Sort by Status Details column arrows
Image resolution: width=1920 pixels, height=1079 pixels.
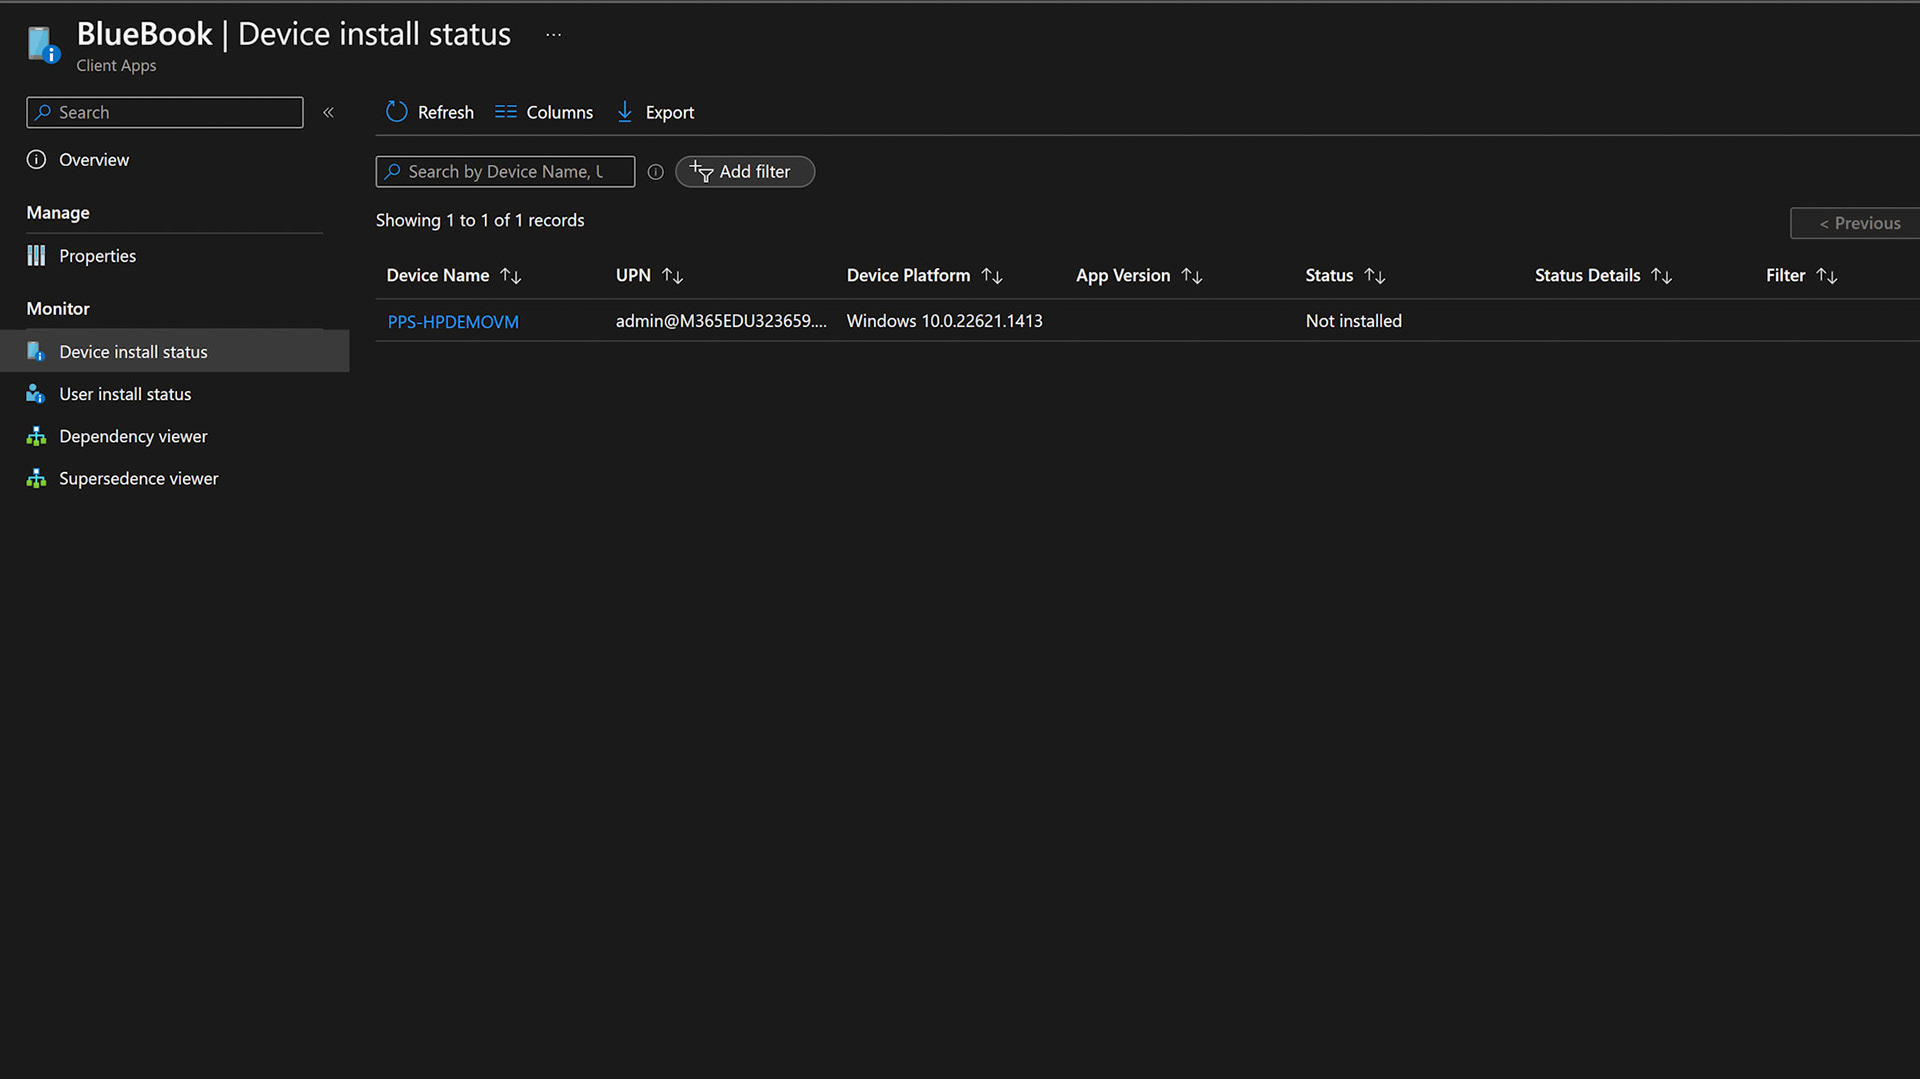pos(1662,276)
